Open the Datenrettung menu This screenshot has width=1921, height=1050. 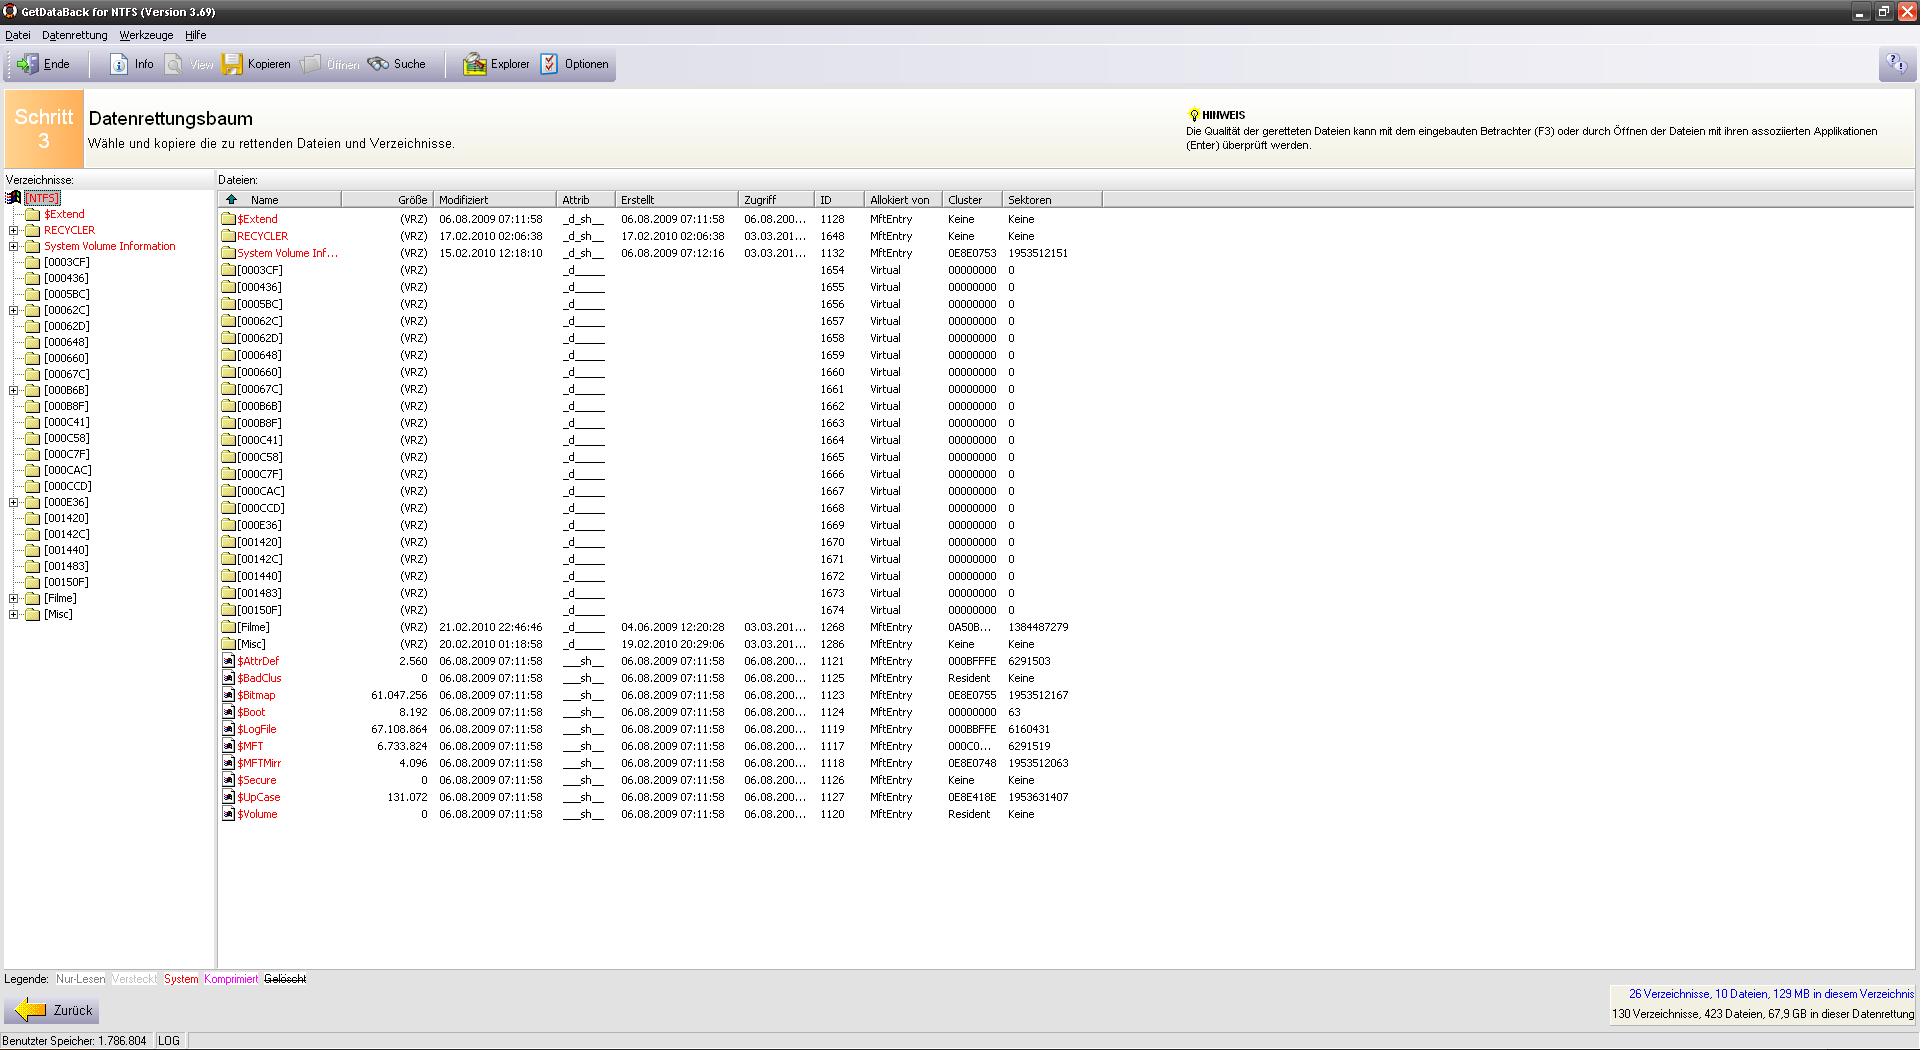pyautogui.click(x=75, y=35)
